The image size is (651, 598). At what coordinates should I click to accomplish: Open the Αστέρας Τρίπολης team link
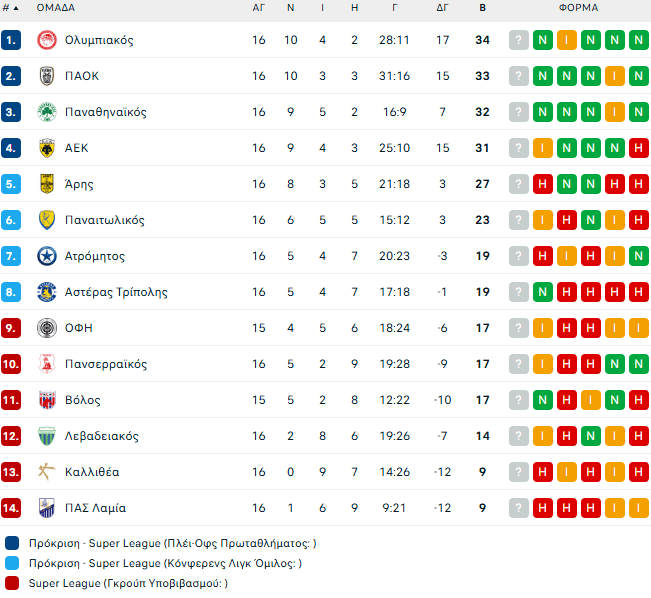(x=116, y=292)
